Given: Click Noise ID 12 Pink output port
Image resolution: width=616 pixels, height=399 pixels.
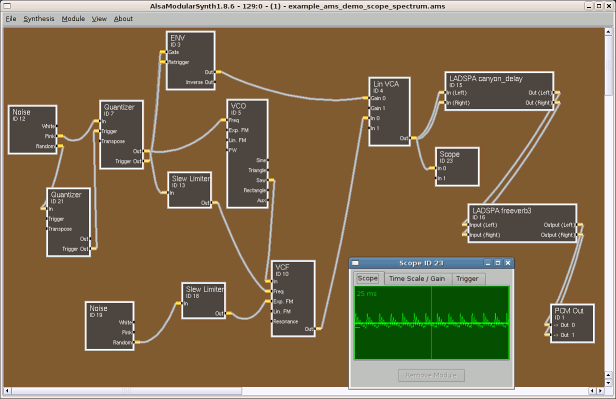Looking at the screenshot, I should (x=59, y=136).
